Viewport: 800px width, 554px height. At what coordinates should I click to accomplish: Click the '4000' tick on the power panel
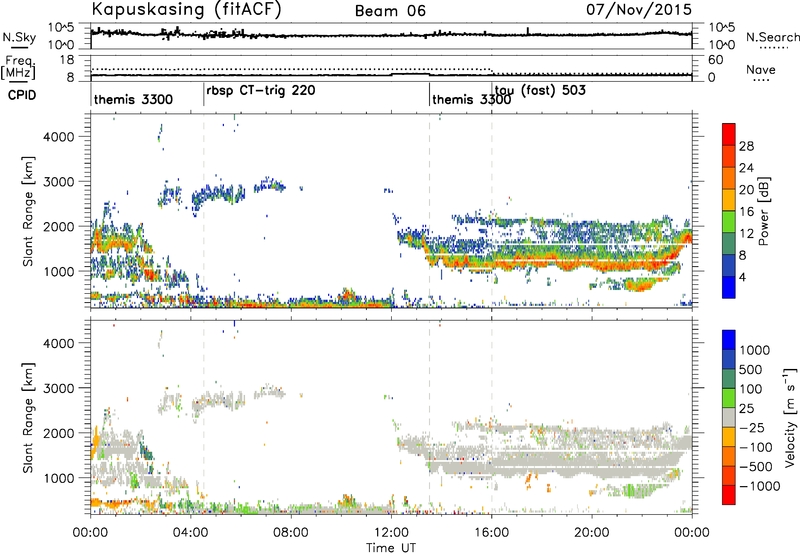coord(59,137)
